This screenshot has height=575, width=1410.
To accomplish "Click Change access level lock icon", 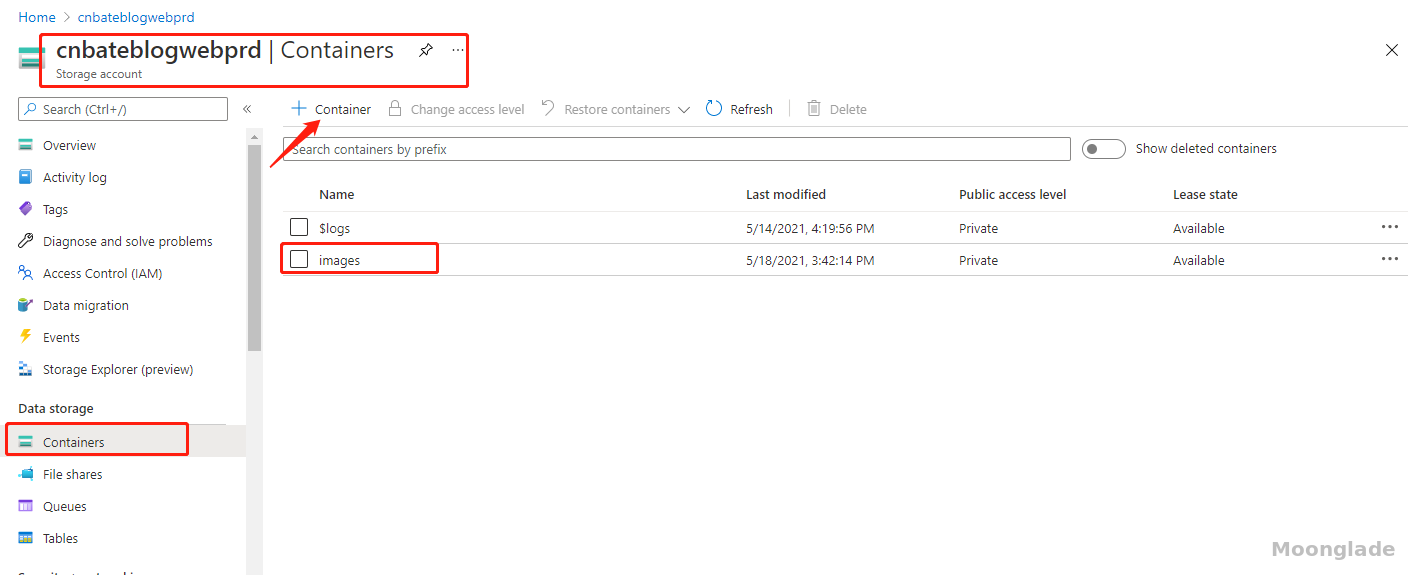I will pos(395,108).
